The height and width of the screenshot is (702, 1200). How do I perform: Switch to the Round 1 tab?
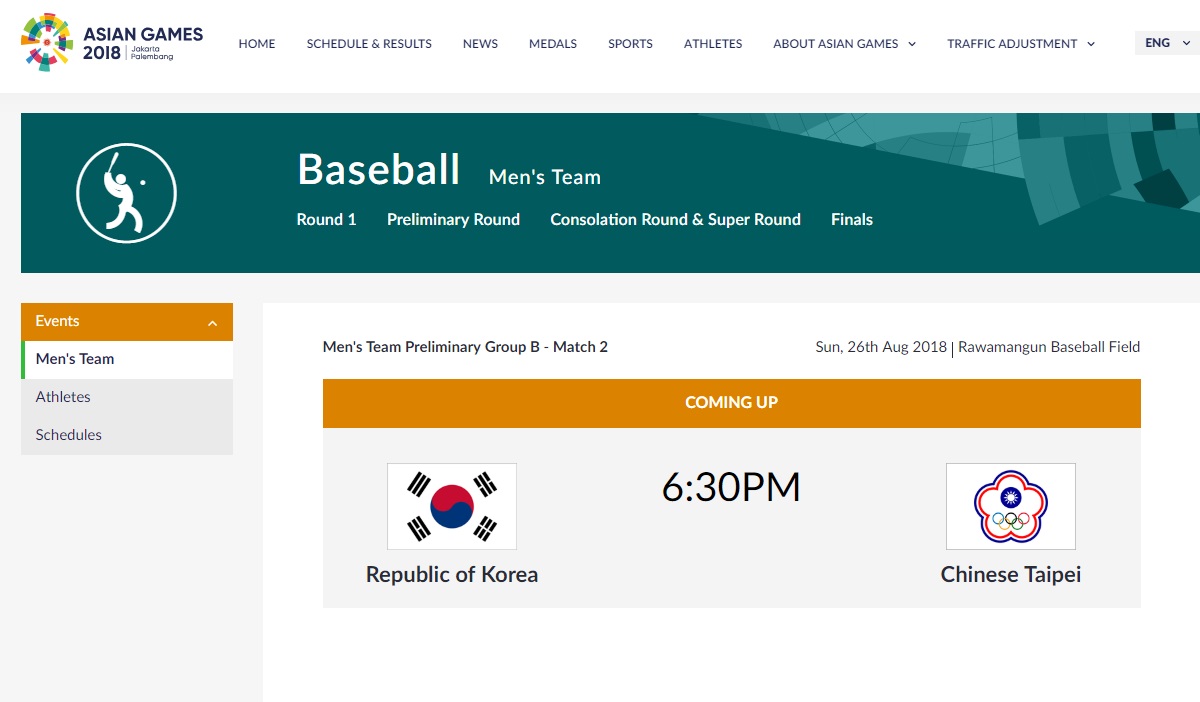(x=326, y=220)
